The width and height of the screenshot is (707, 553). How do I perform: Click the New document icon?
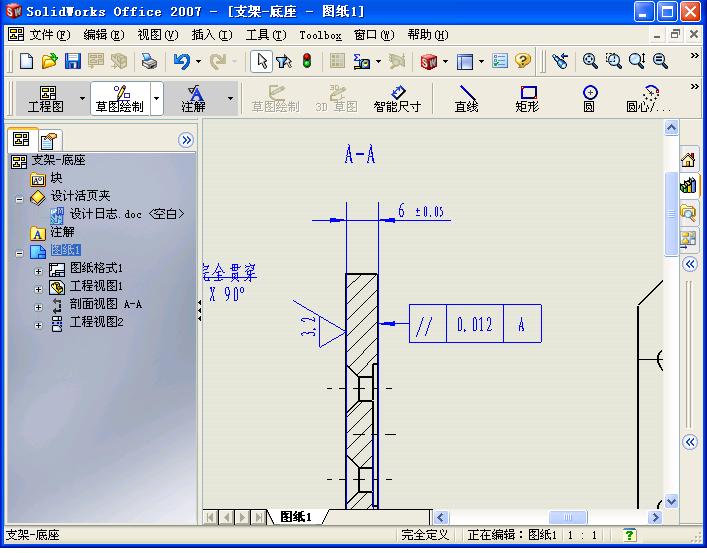point(27,61)
